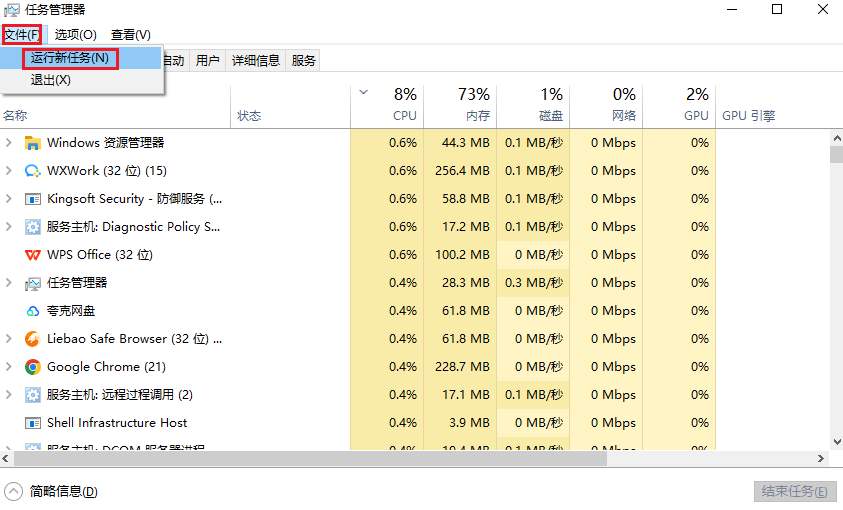Screen dimensions: 843x510
Task: Open the 选项(O) menu
Action: point(76,35)
